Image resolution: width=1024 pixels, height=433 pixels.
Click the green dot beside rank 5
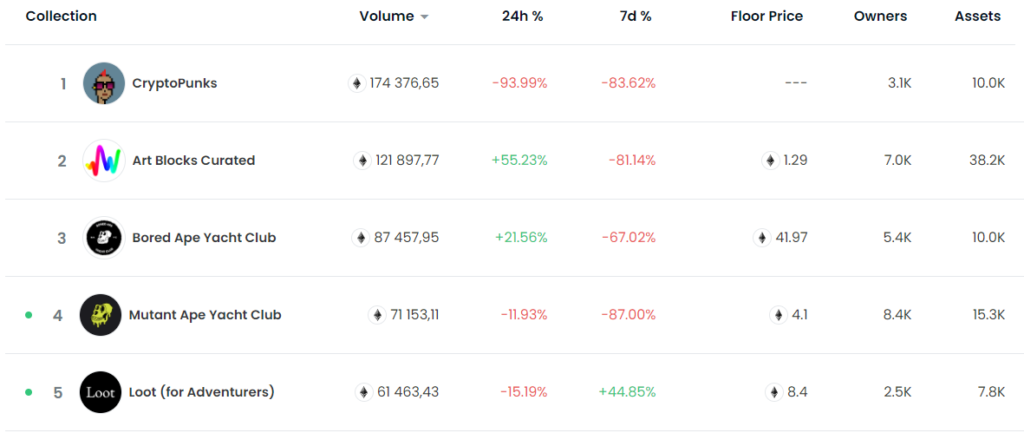(29, 392)
